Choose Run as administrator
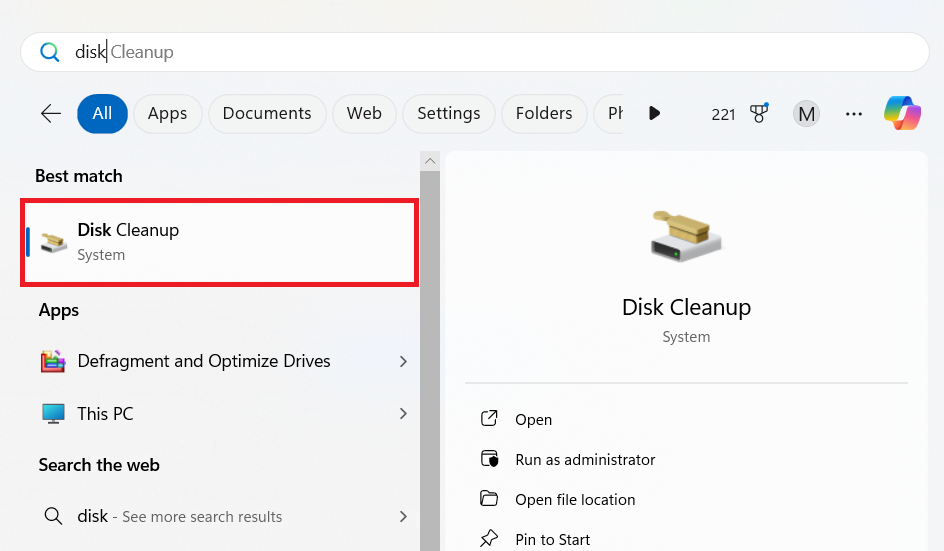The height and width of the screenshot is (551, 944). point(585,459)
